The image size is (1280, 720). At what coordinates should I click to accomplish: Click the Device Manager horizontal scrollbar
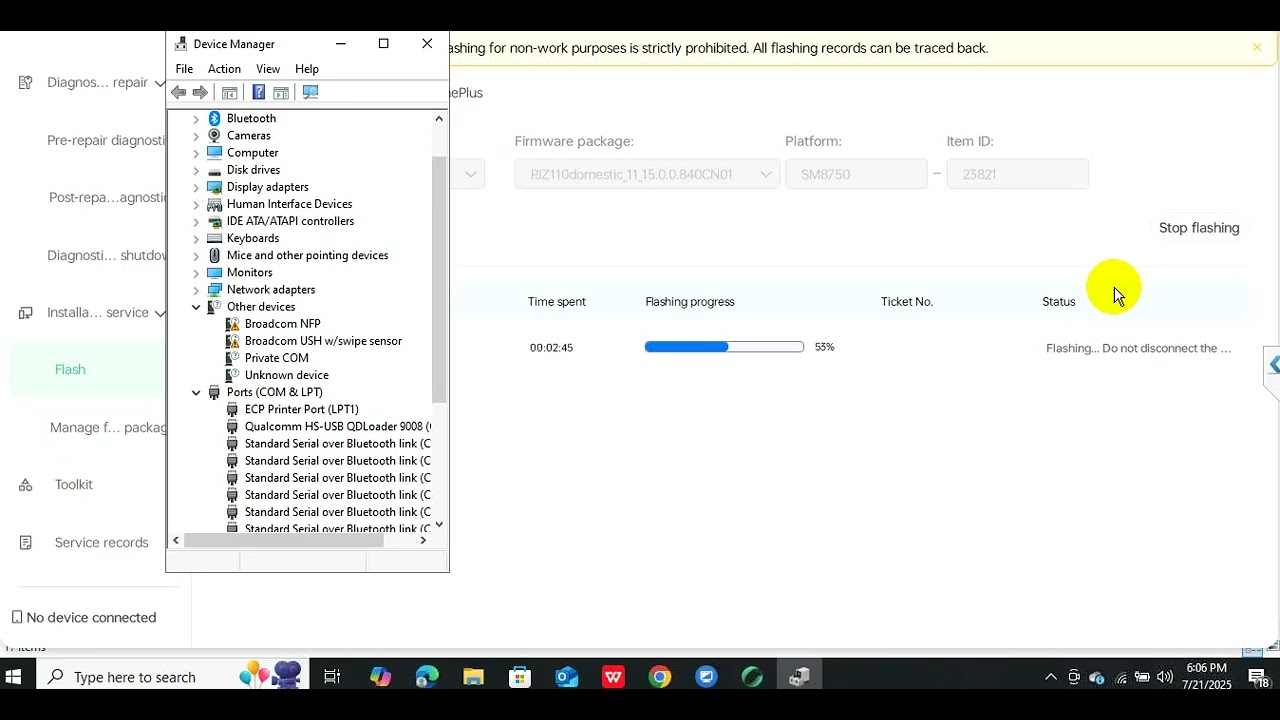click(x=284, y=540)
